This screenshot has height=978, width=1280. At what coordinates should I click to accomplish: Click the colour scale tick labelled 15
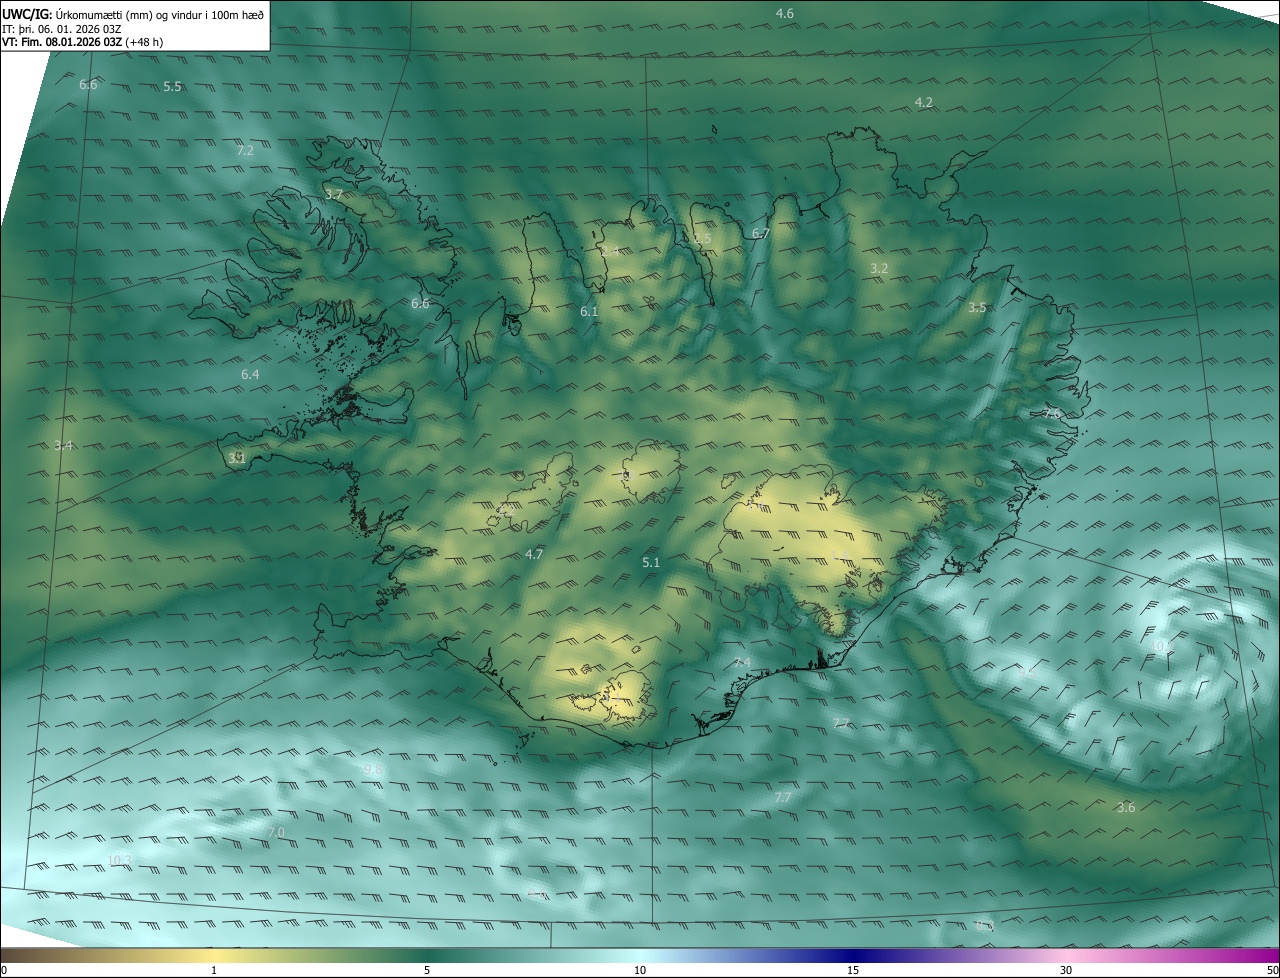pyautogui.click(x=853, y=970)
